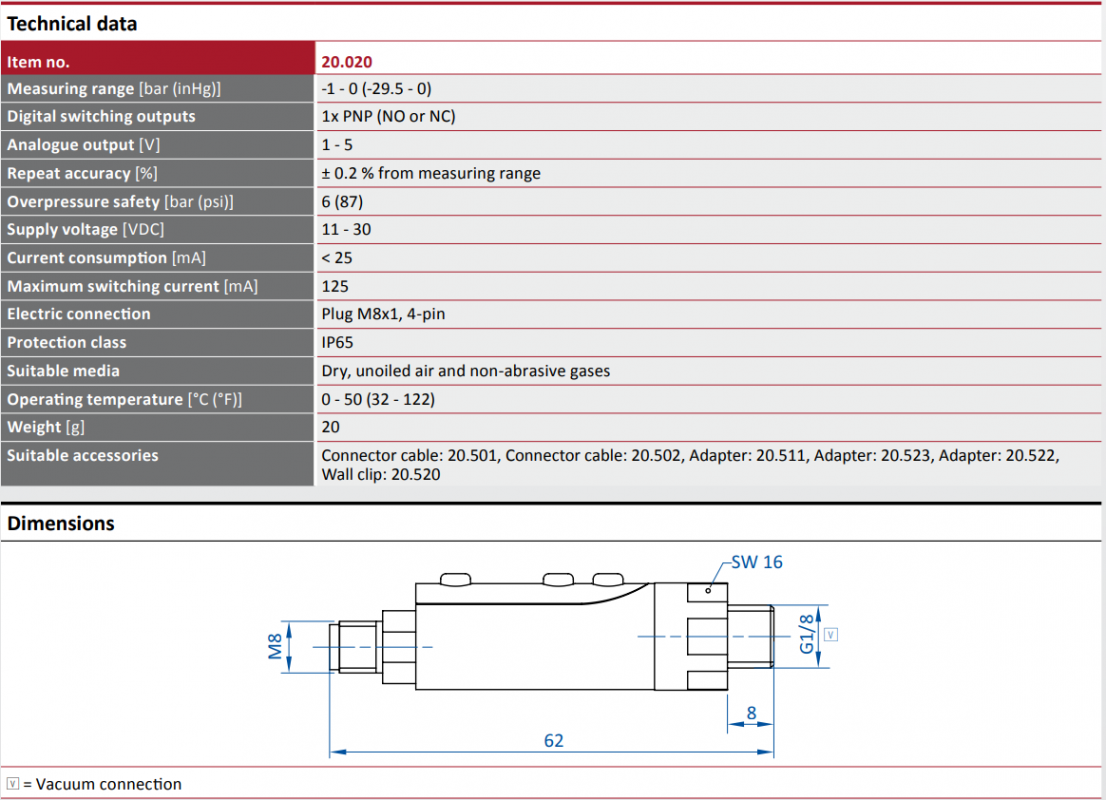Click the 'Operating temperature [°C (°F)]' label
This screenshot has height=800, width=1106.
coord(124,399)
